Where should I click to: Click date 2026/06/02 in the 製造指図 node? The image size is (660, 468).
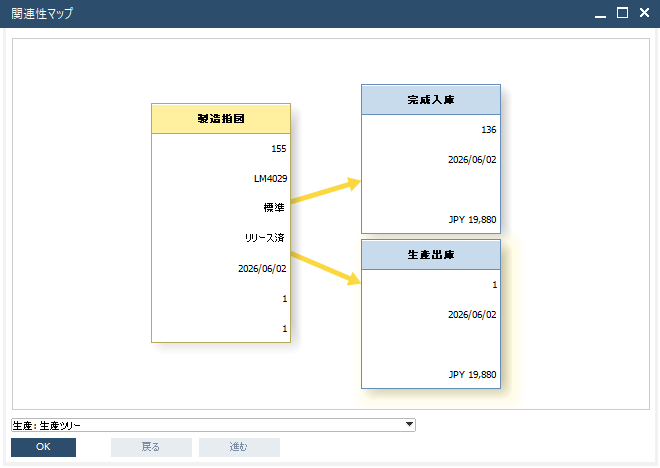click(262, 269)
